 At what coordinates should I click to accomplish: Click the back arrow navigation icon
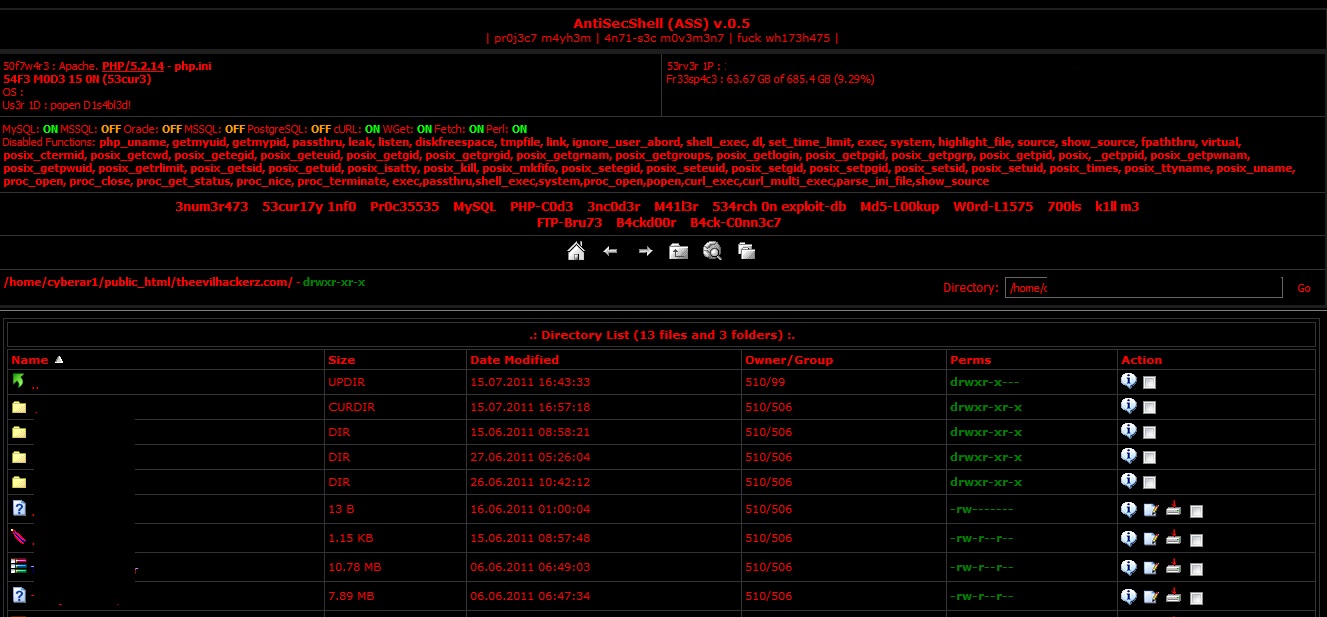coord(609,251)
